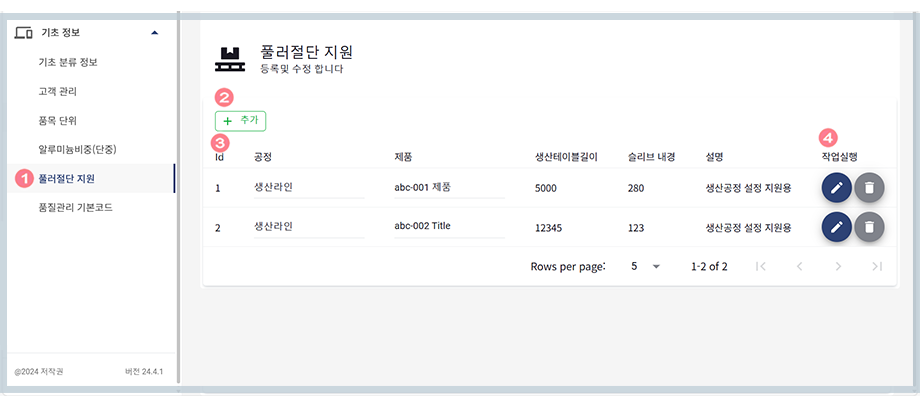Select 풀러절단 지원 sidebar item
The width and height of the screenshot is (920, 400).
pos(67,179)
